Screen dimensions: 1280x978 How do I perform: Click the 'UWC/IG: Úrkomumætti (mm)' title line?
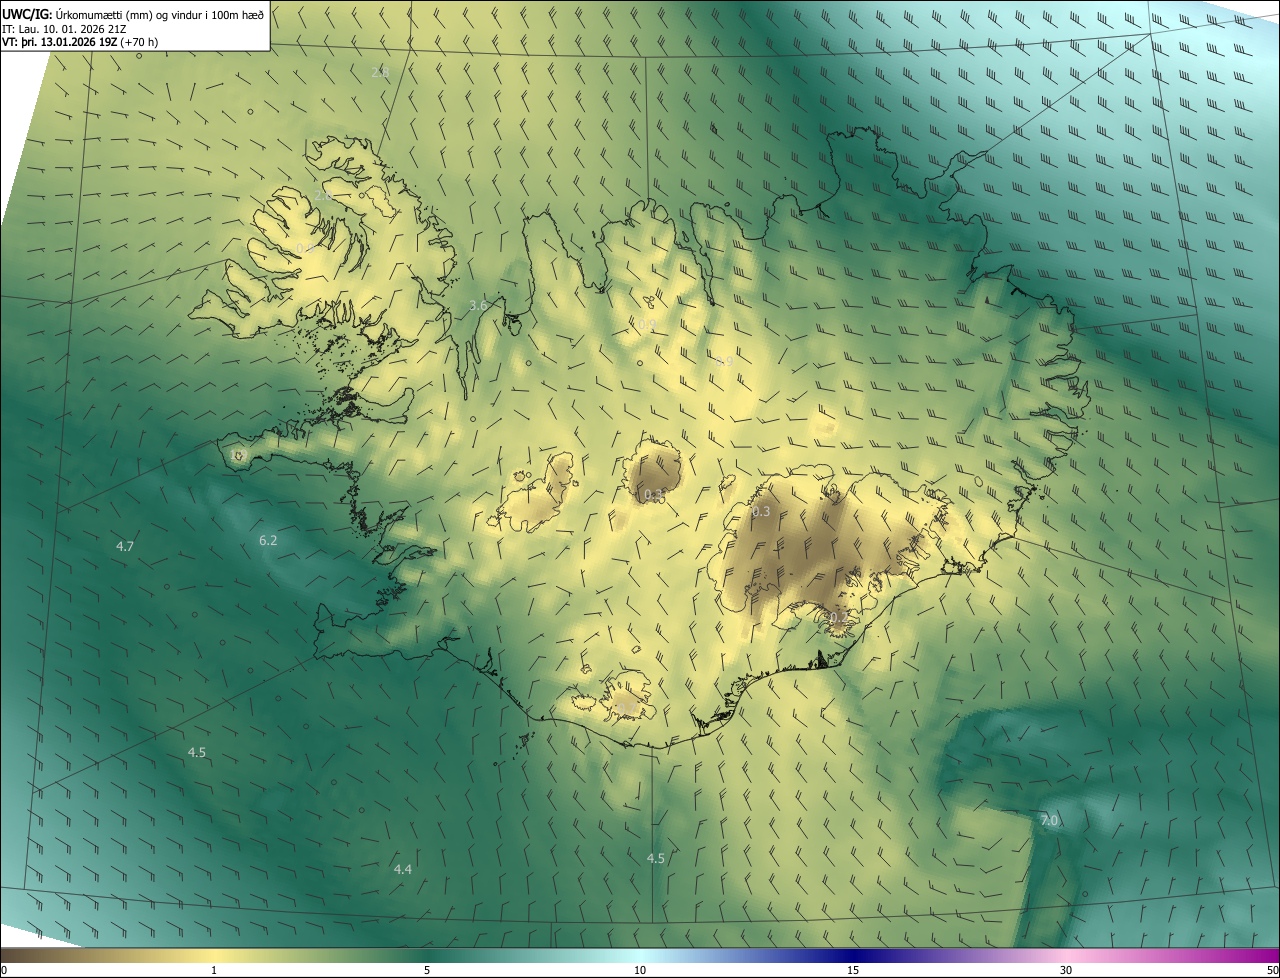tap(134, 15)
